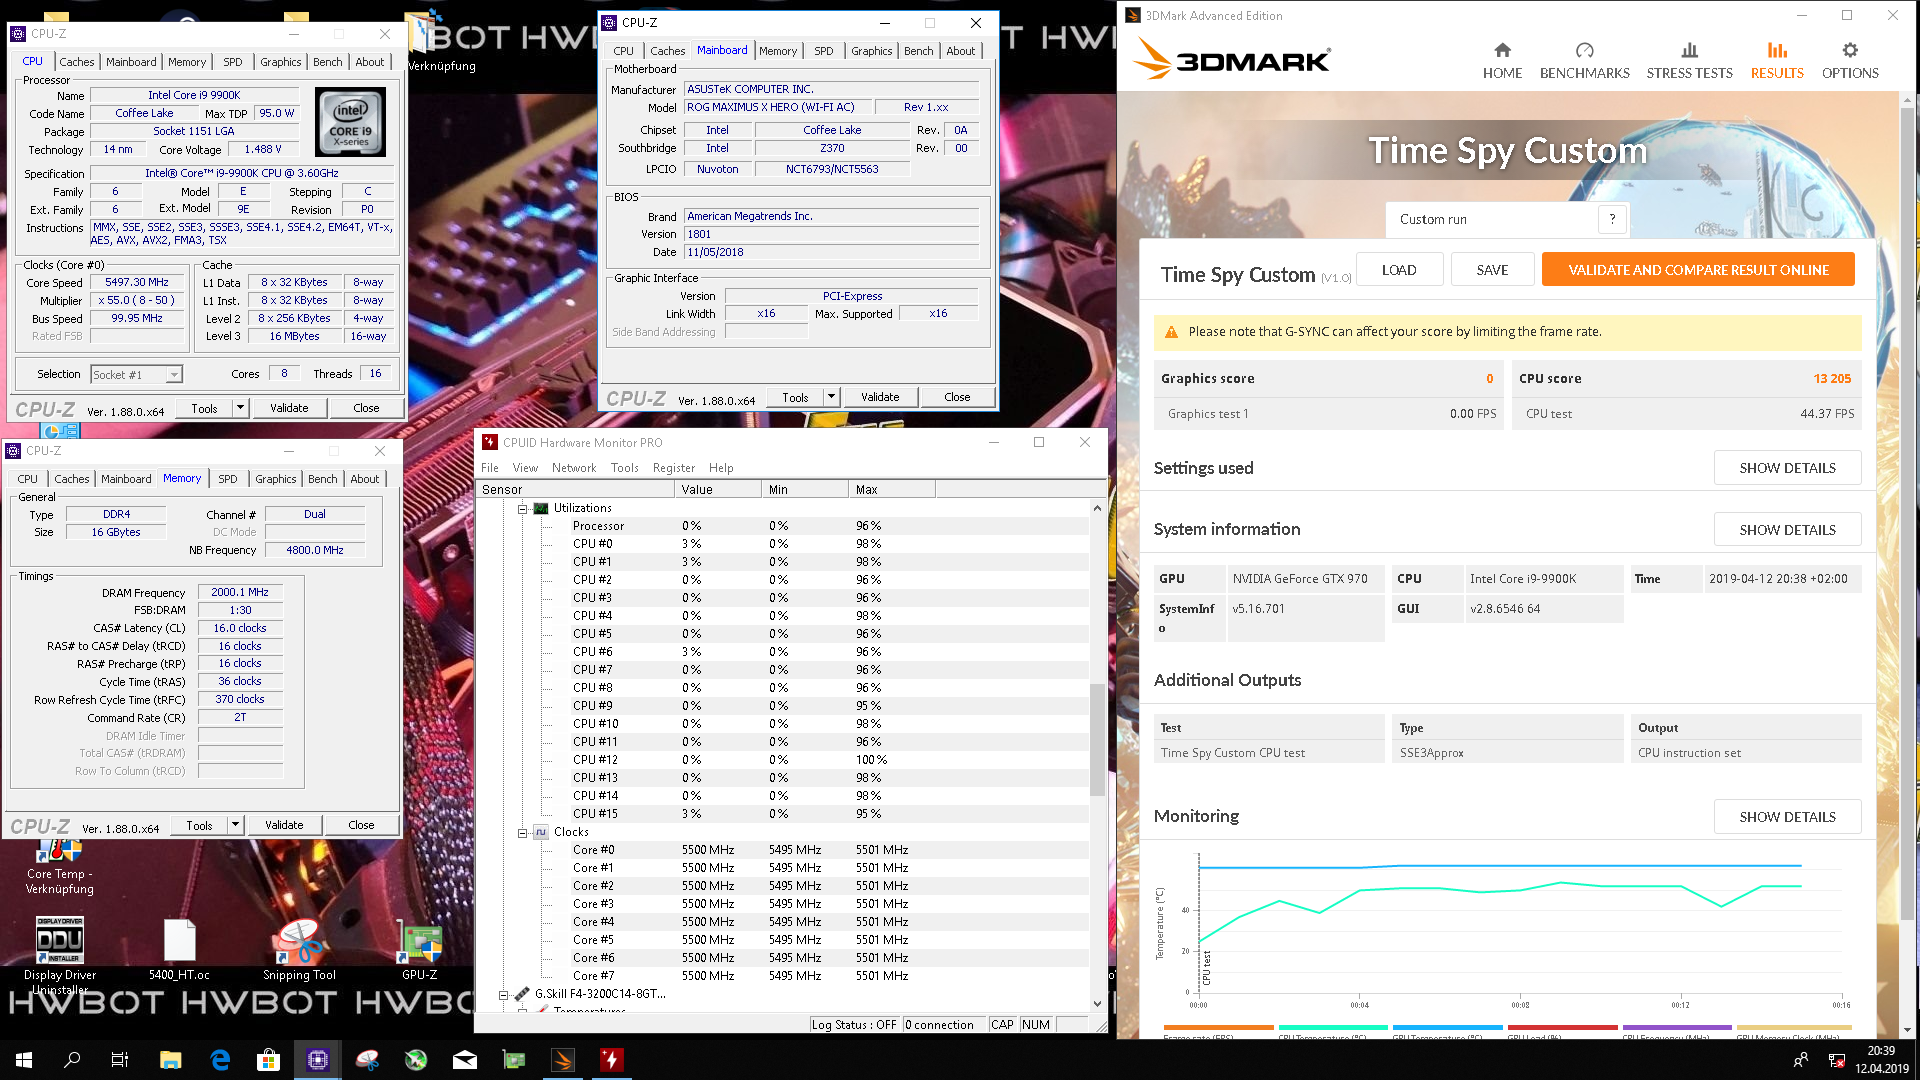Click the SAVE button in 3DMark
The height and width of the screenshot is (1080, 1920).
1492,270
